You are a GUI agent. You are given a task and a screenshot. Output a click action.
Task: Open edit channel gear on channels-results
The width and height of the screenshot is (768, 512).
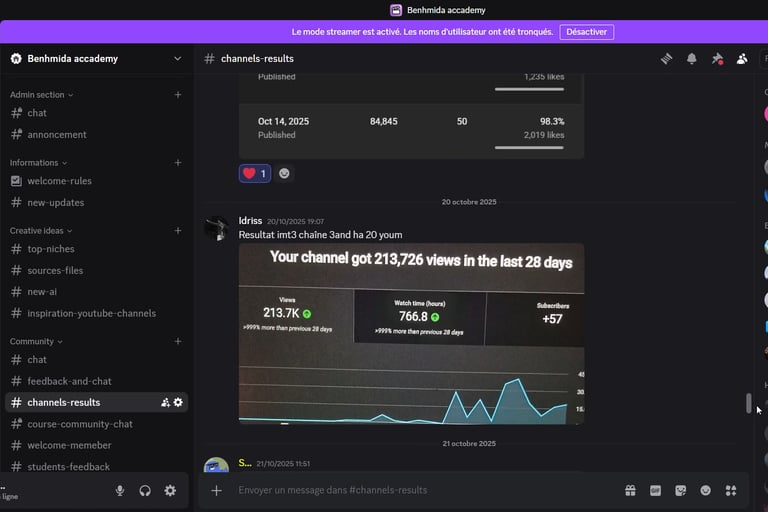point(178,402)
